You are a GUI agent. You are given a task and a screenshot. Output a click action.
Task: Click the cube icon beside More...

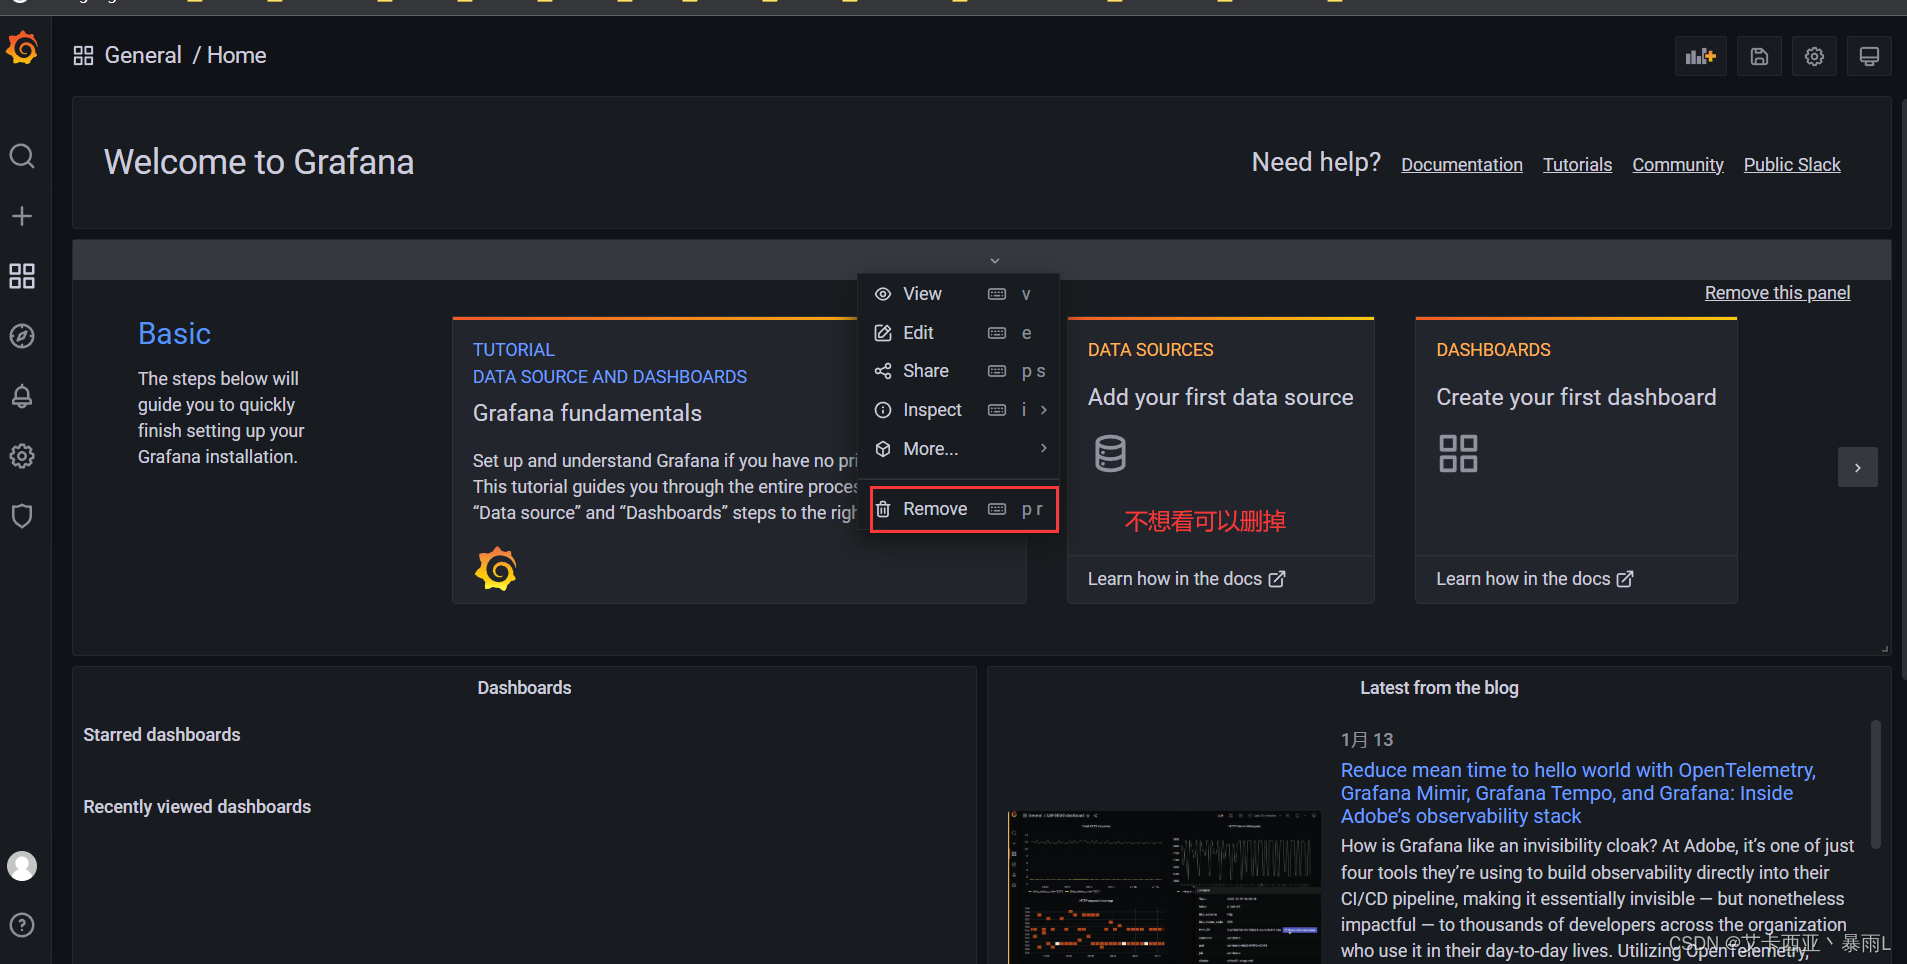883,449
